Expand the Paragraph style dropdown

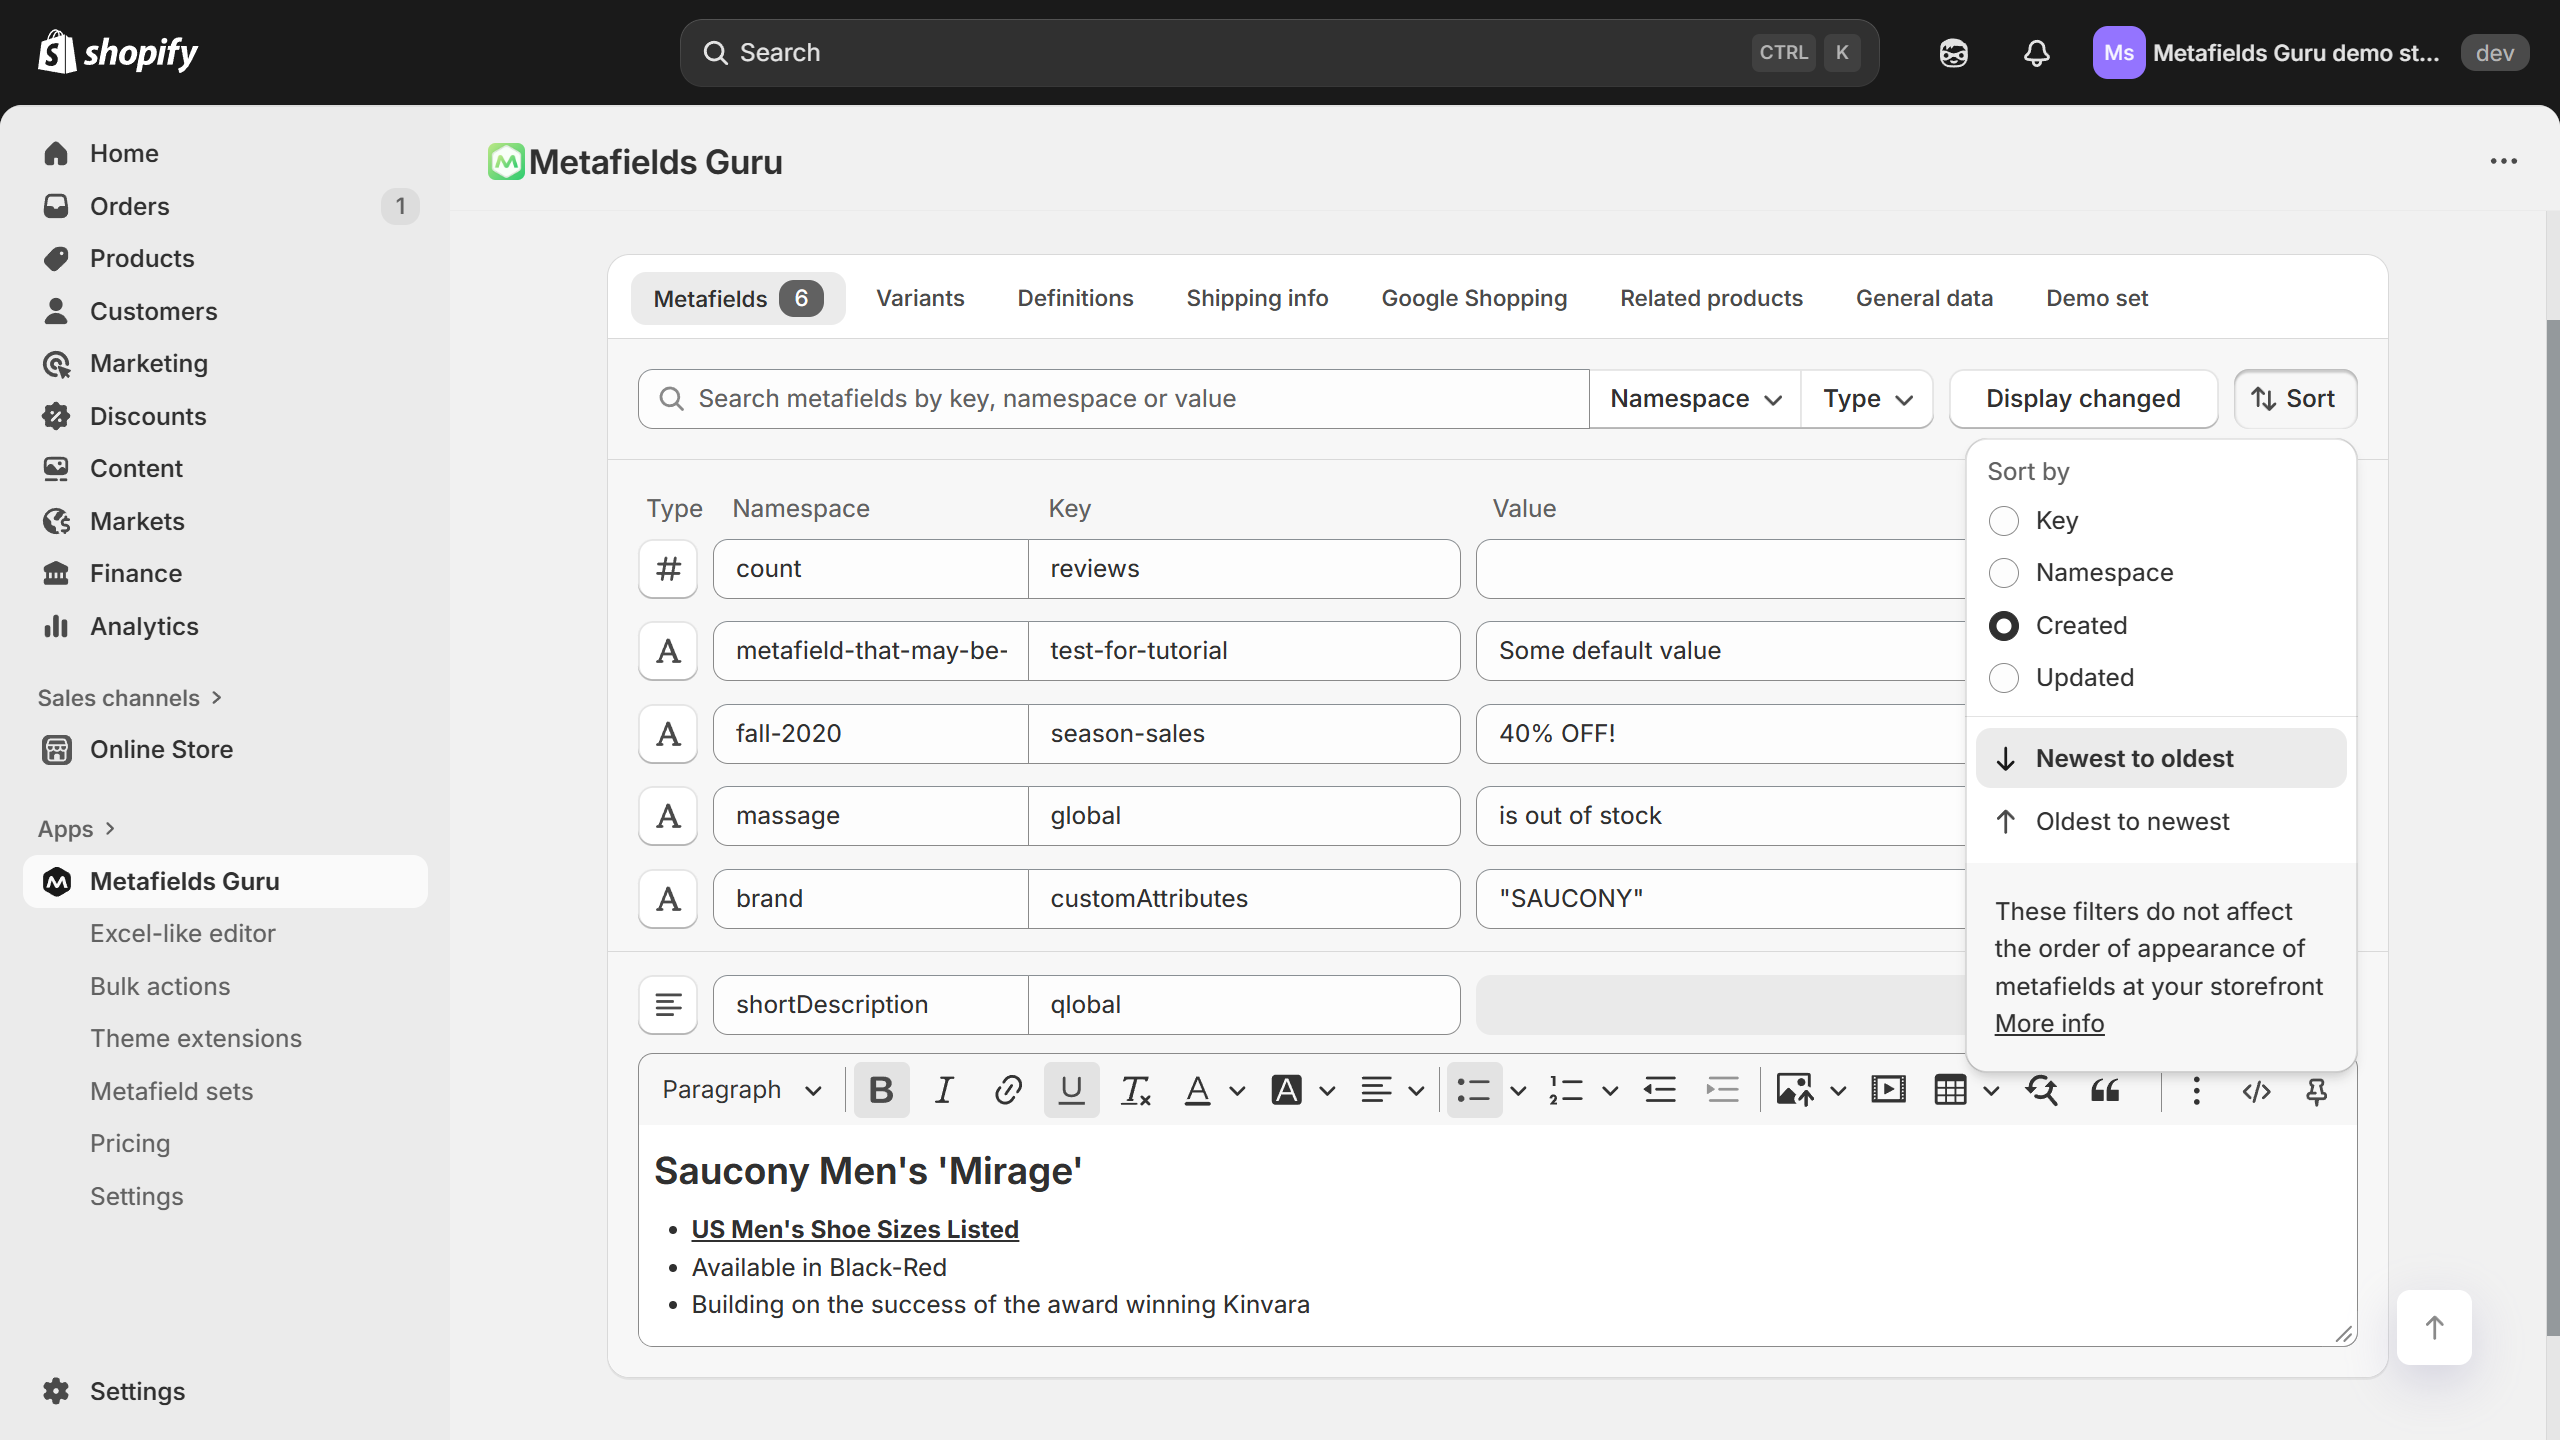coord(741,1090)
